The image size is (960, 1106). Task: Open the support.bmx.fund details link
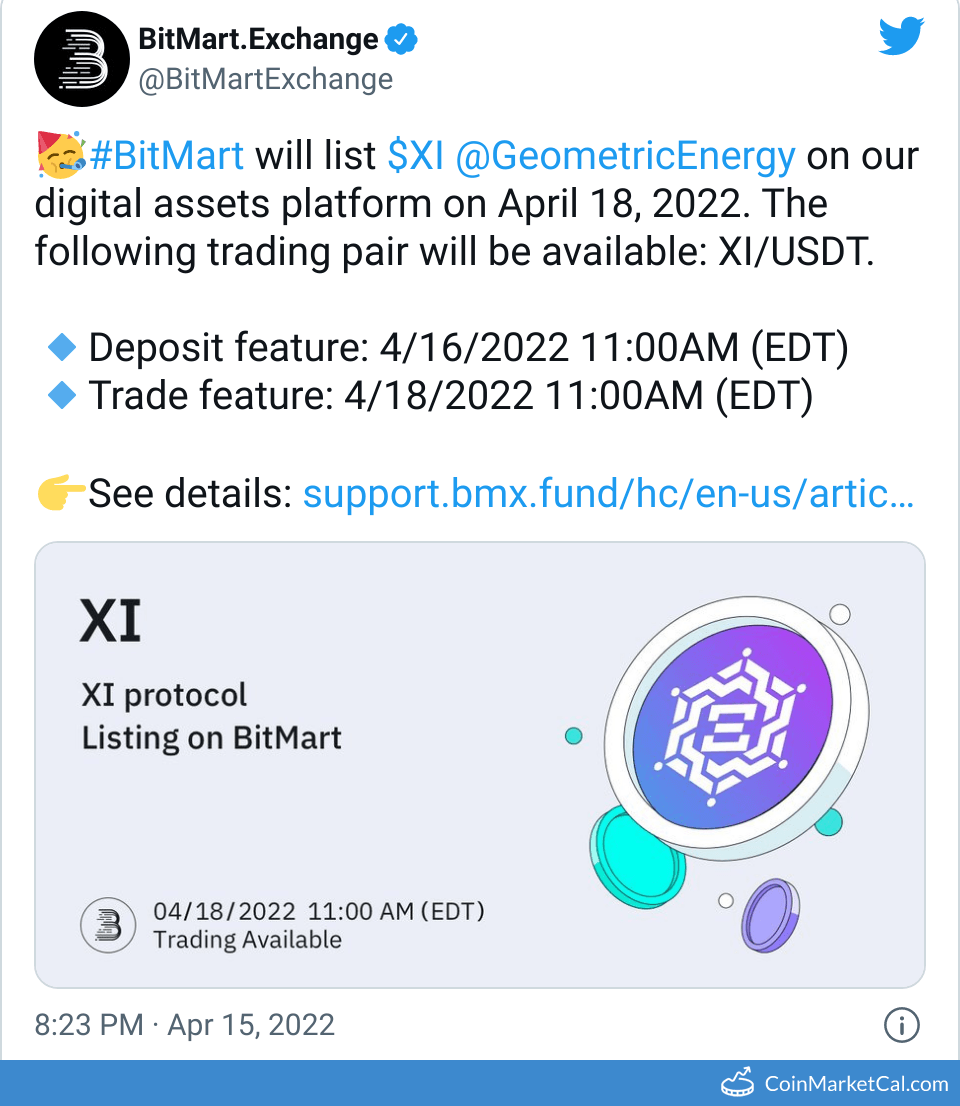pos(608,493)
